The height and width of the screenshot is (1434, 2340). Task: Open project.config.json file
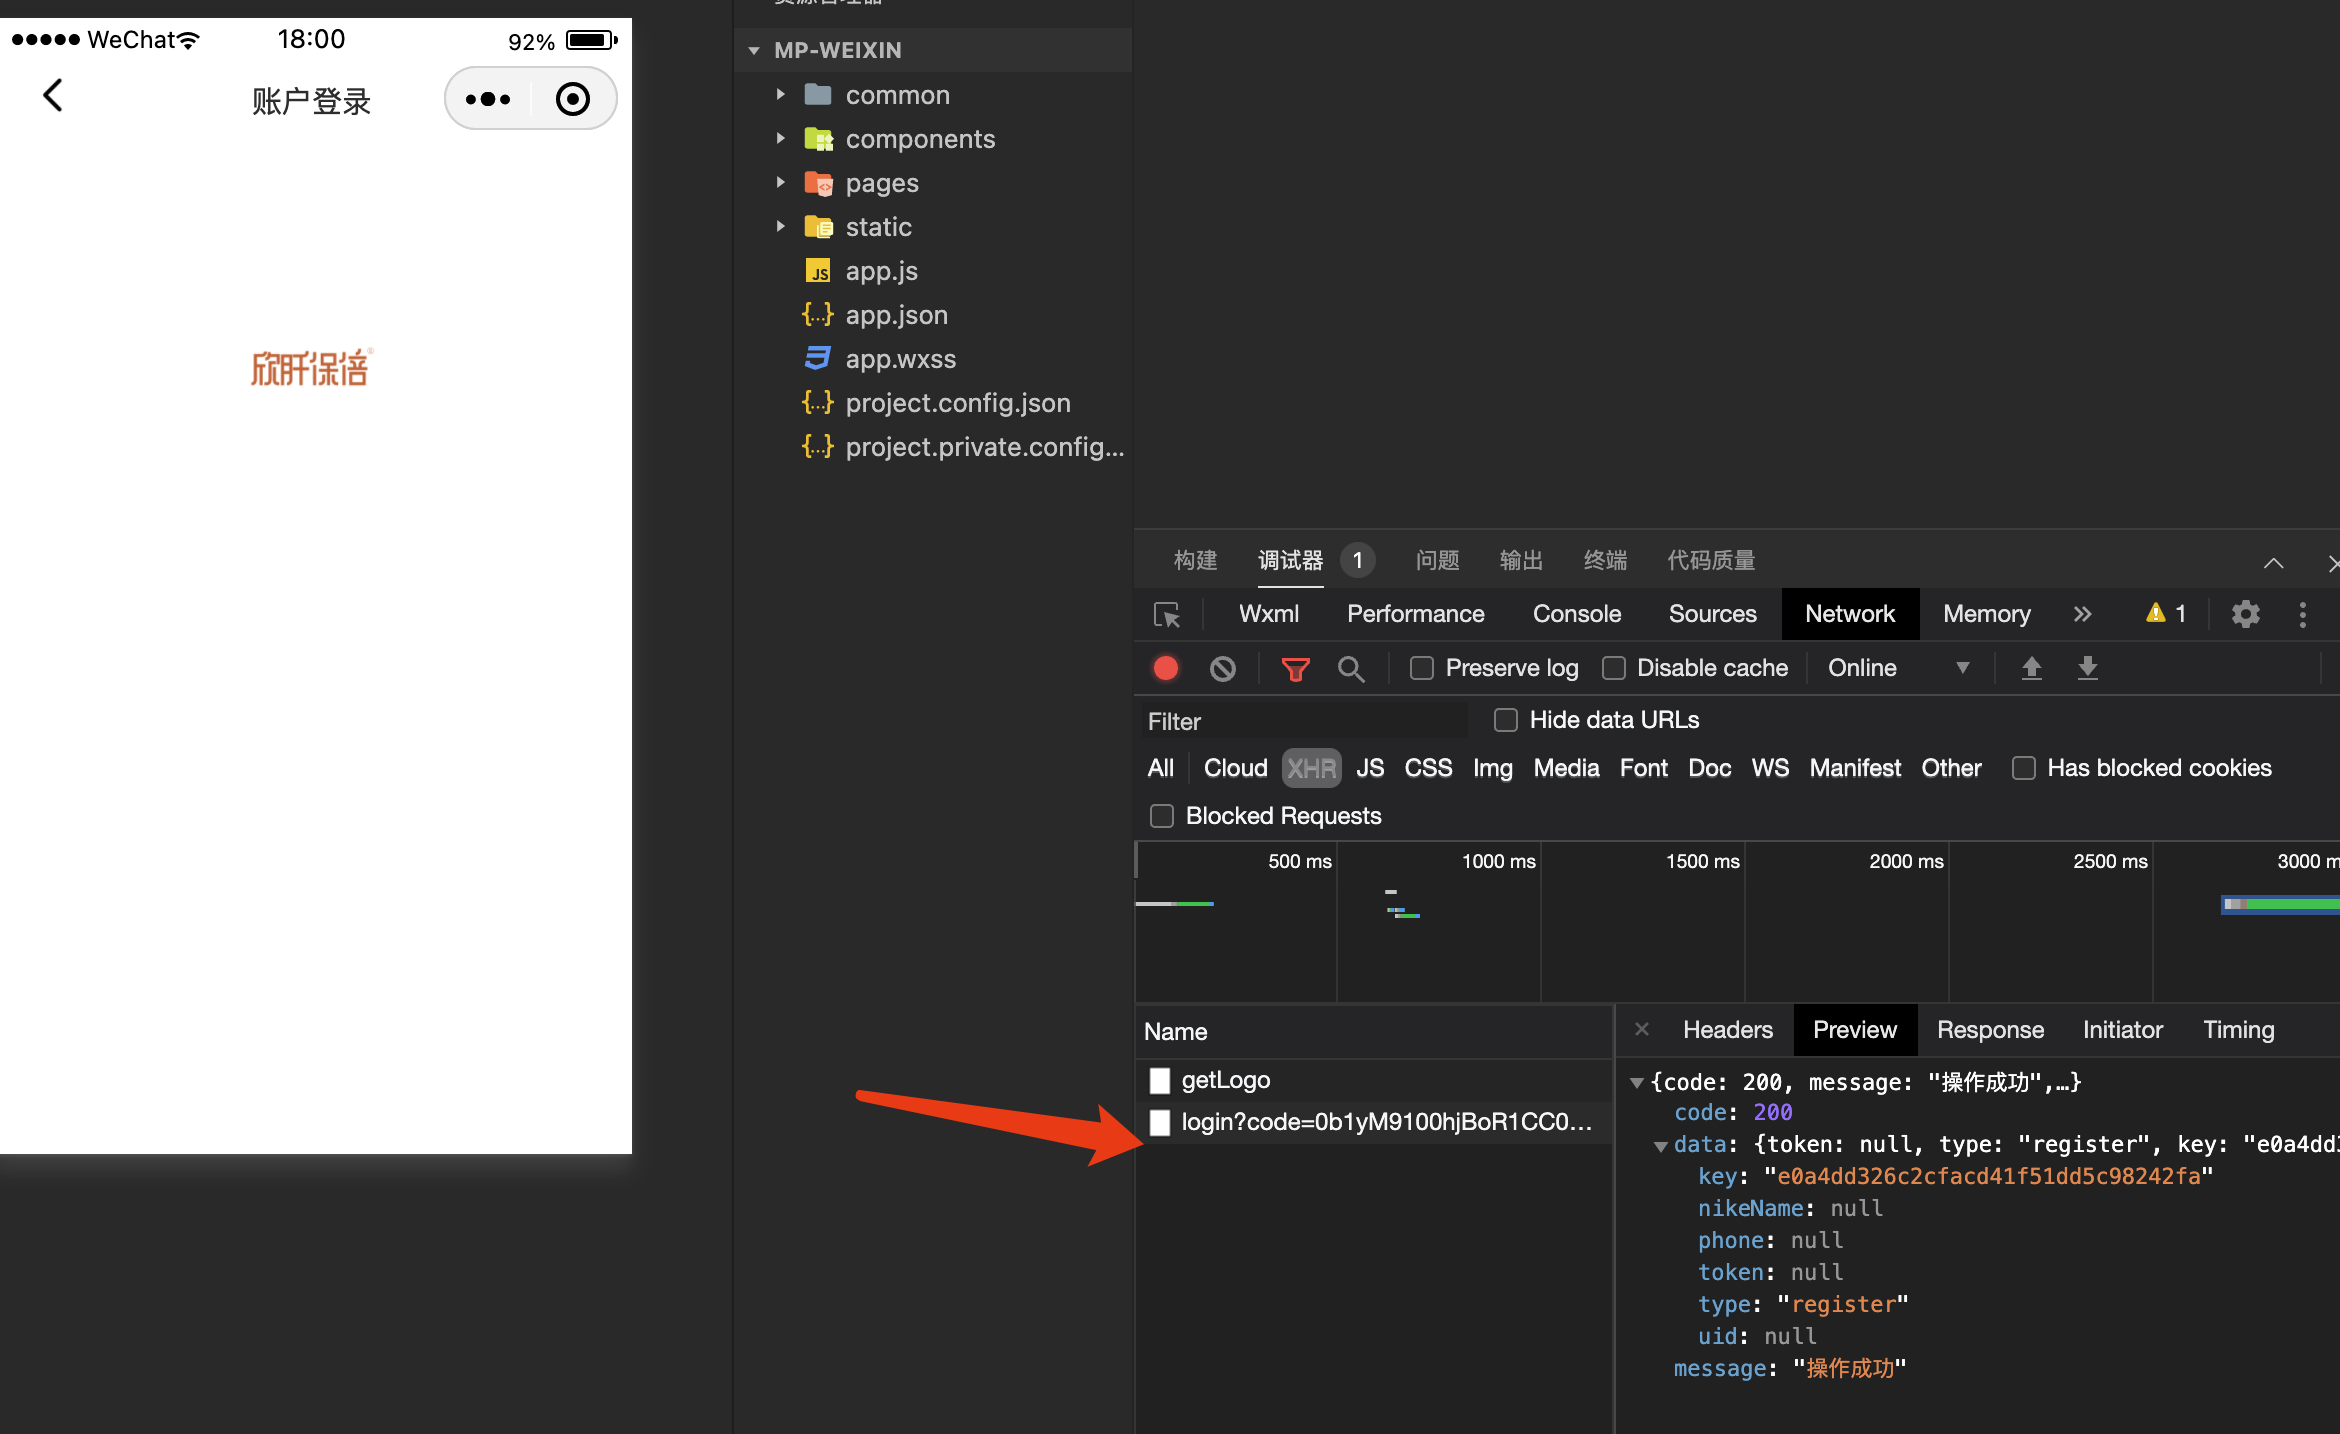[x=957, y=403]
